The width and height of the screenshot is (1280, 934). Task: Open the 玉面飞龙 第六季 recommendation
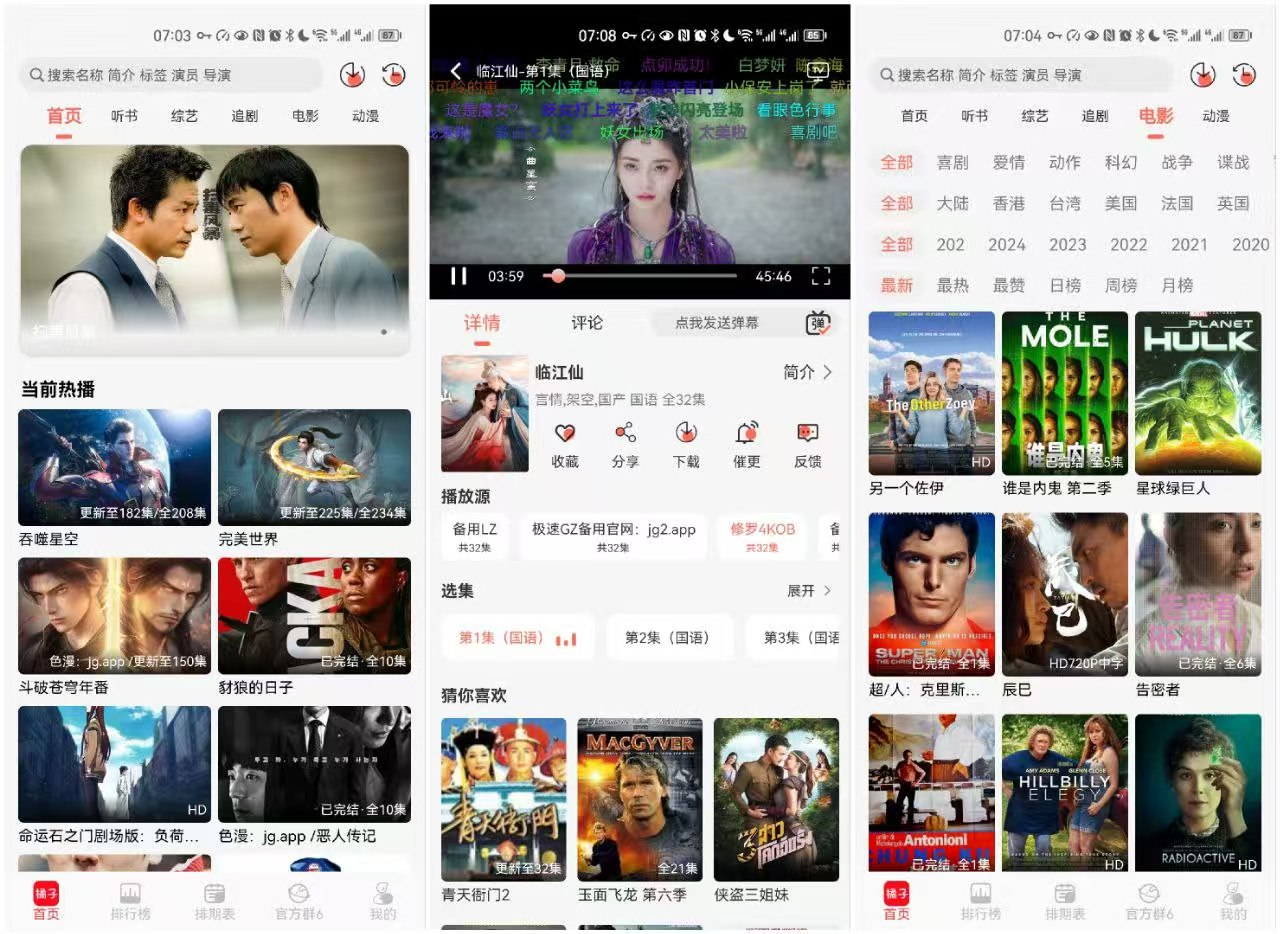[x=640, y=799]
